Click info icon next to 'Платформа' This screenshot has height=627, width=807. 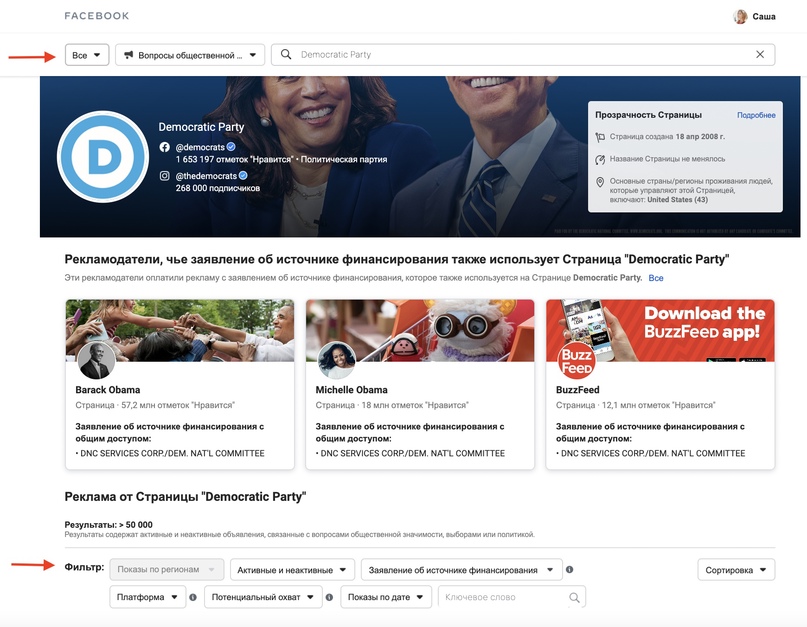[x=193, y=597]
